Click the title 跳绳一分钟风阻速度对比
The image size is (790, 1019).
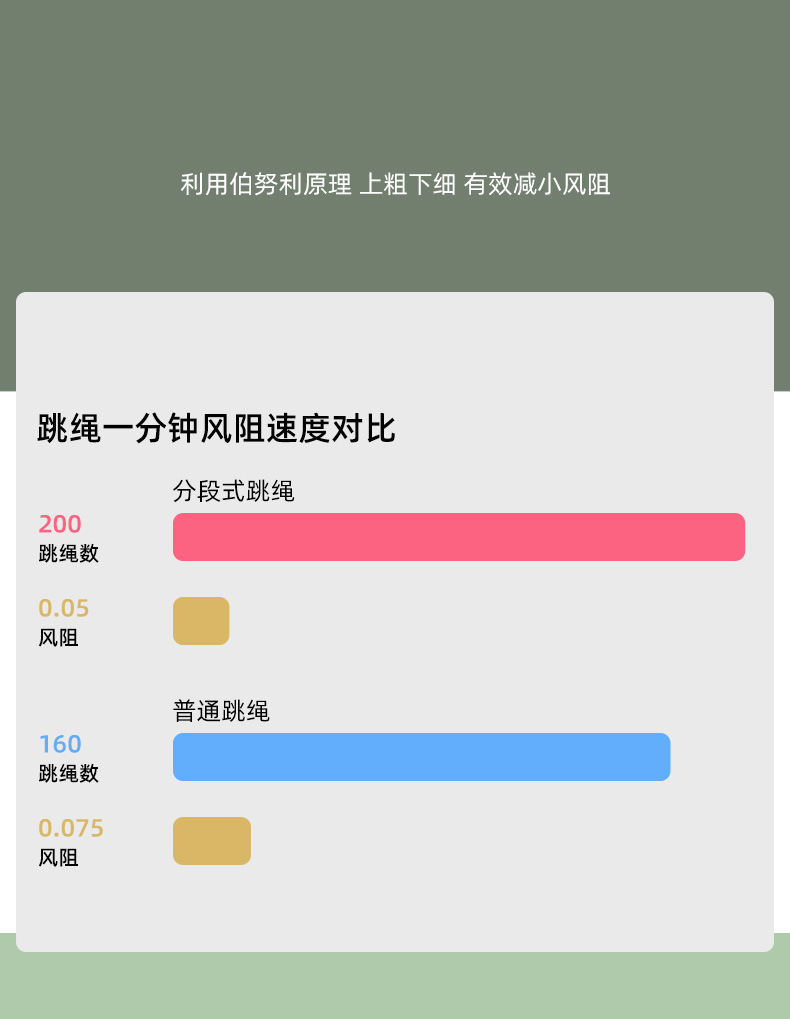216,429
